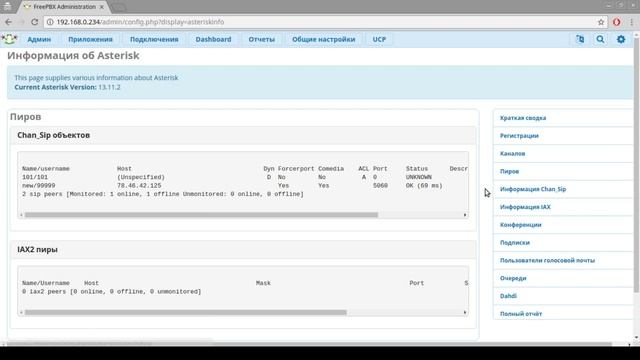This screenshot has height=360, width=640.
Task: Click the UNKNOWN status value
Action: pyautogui.click(x=418, y=177)
